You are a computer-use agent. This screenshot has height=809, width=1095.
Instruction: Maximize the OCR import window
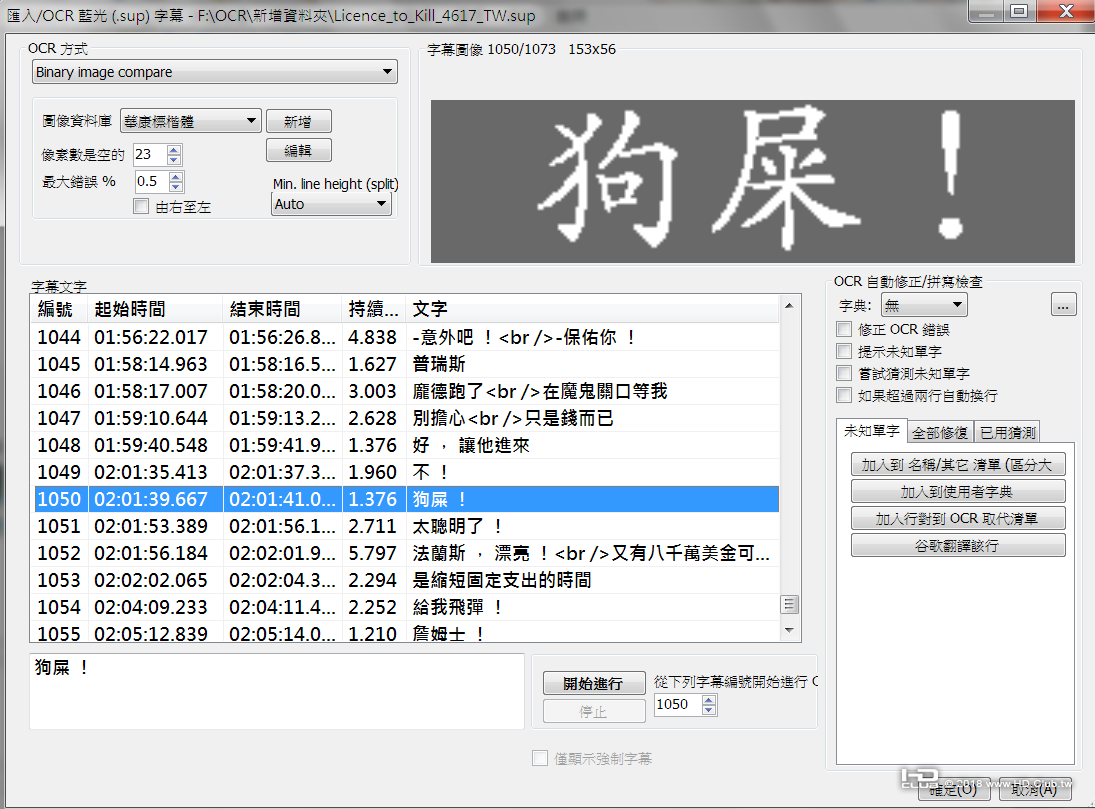tap(1020, 11)
